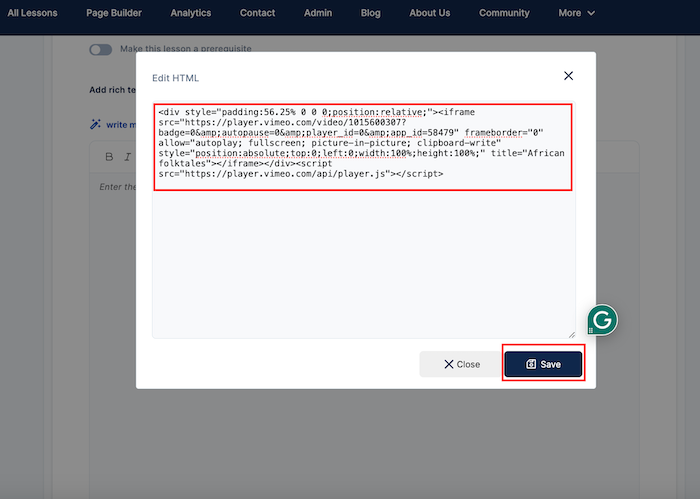Save the edited HTML
This screenshot has width=700, height=499.
(543, 364)
